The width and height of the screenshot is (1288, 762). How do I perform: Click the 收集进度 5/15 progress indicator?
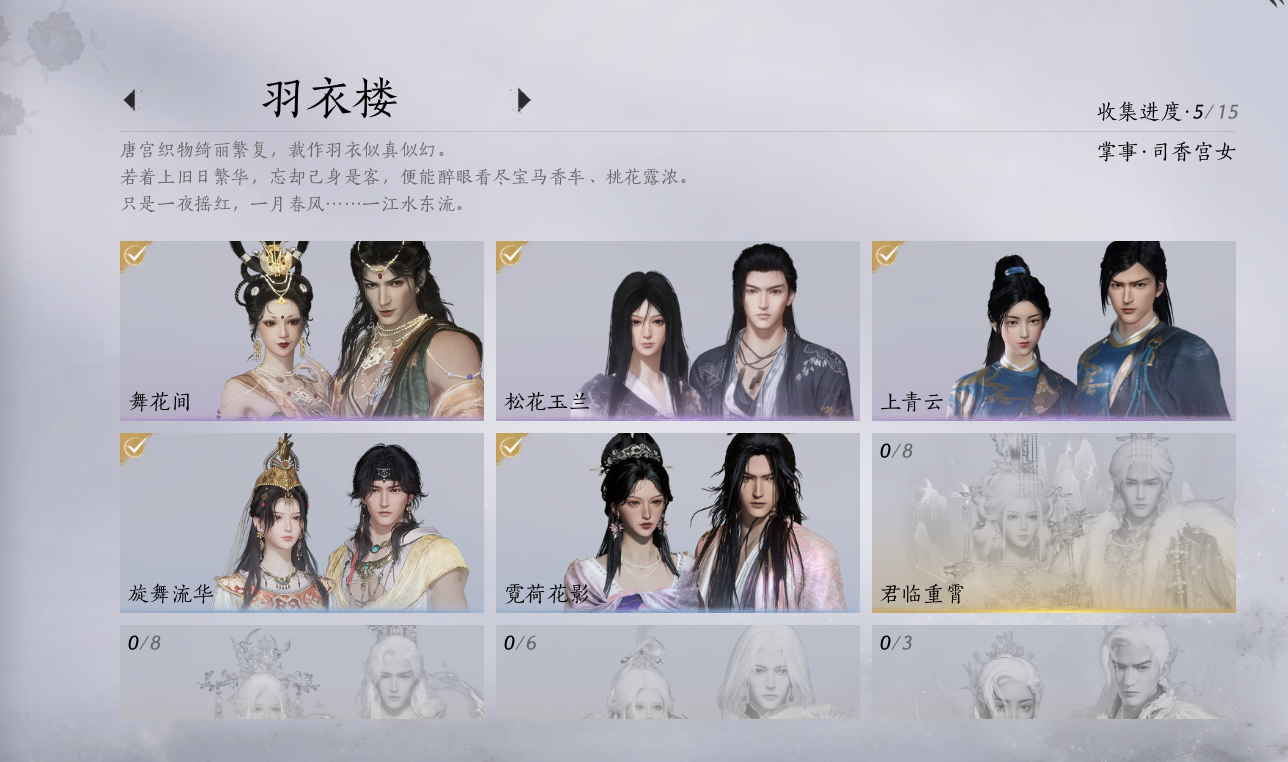(x=1167, y=112)
